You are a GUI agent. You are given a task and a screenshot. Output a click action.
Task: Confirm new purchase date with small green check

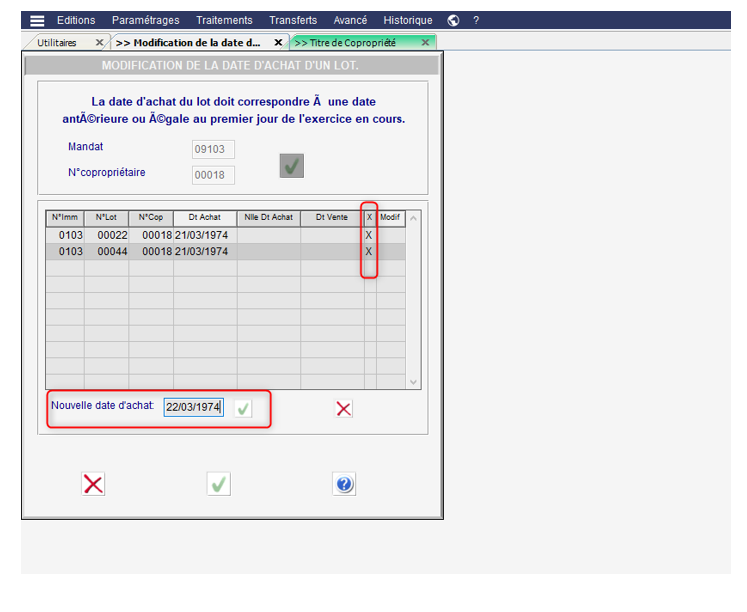tap(243, 408)
